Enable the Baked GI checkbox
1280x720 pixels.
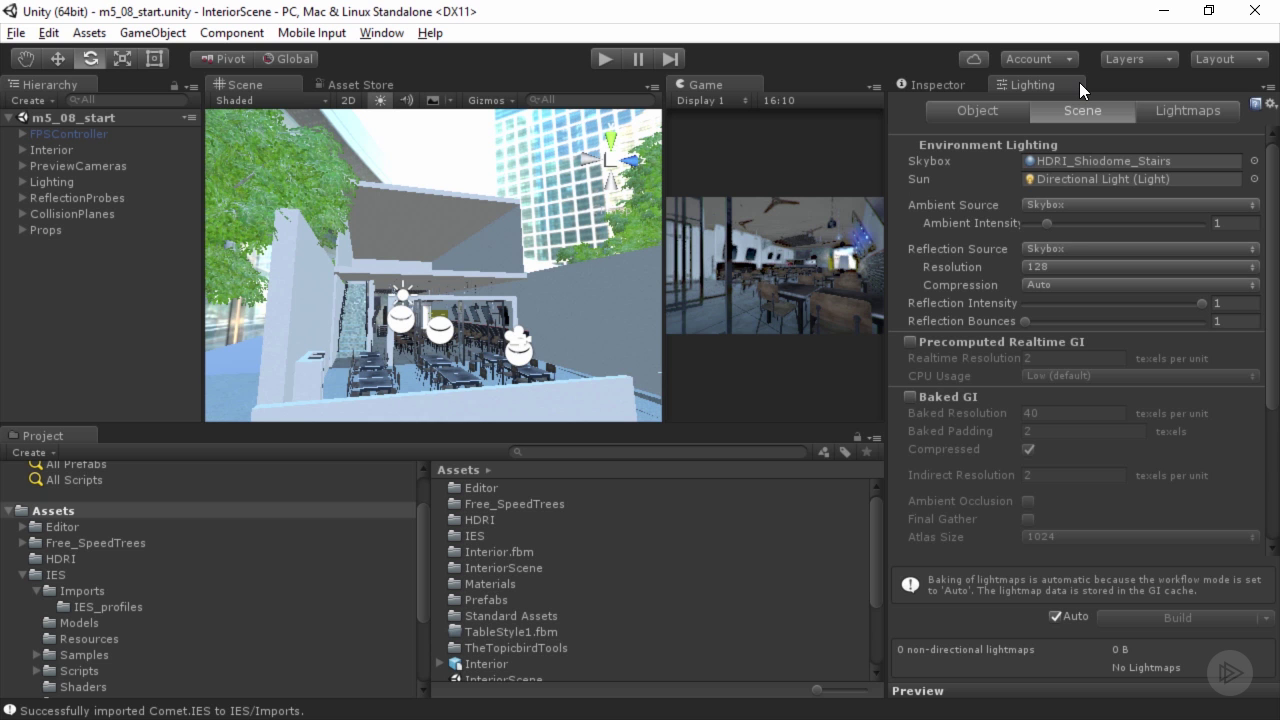tap(910, 397)
